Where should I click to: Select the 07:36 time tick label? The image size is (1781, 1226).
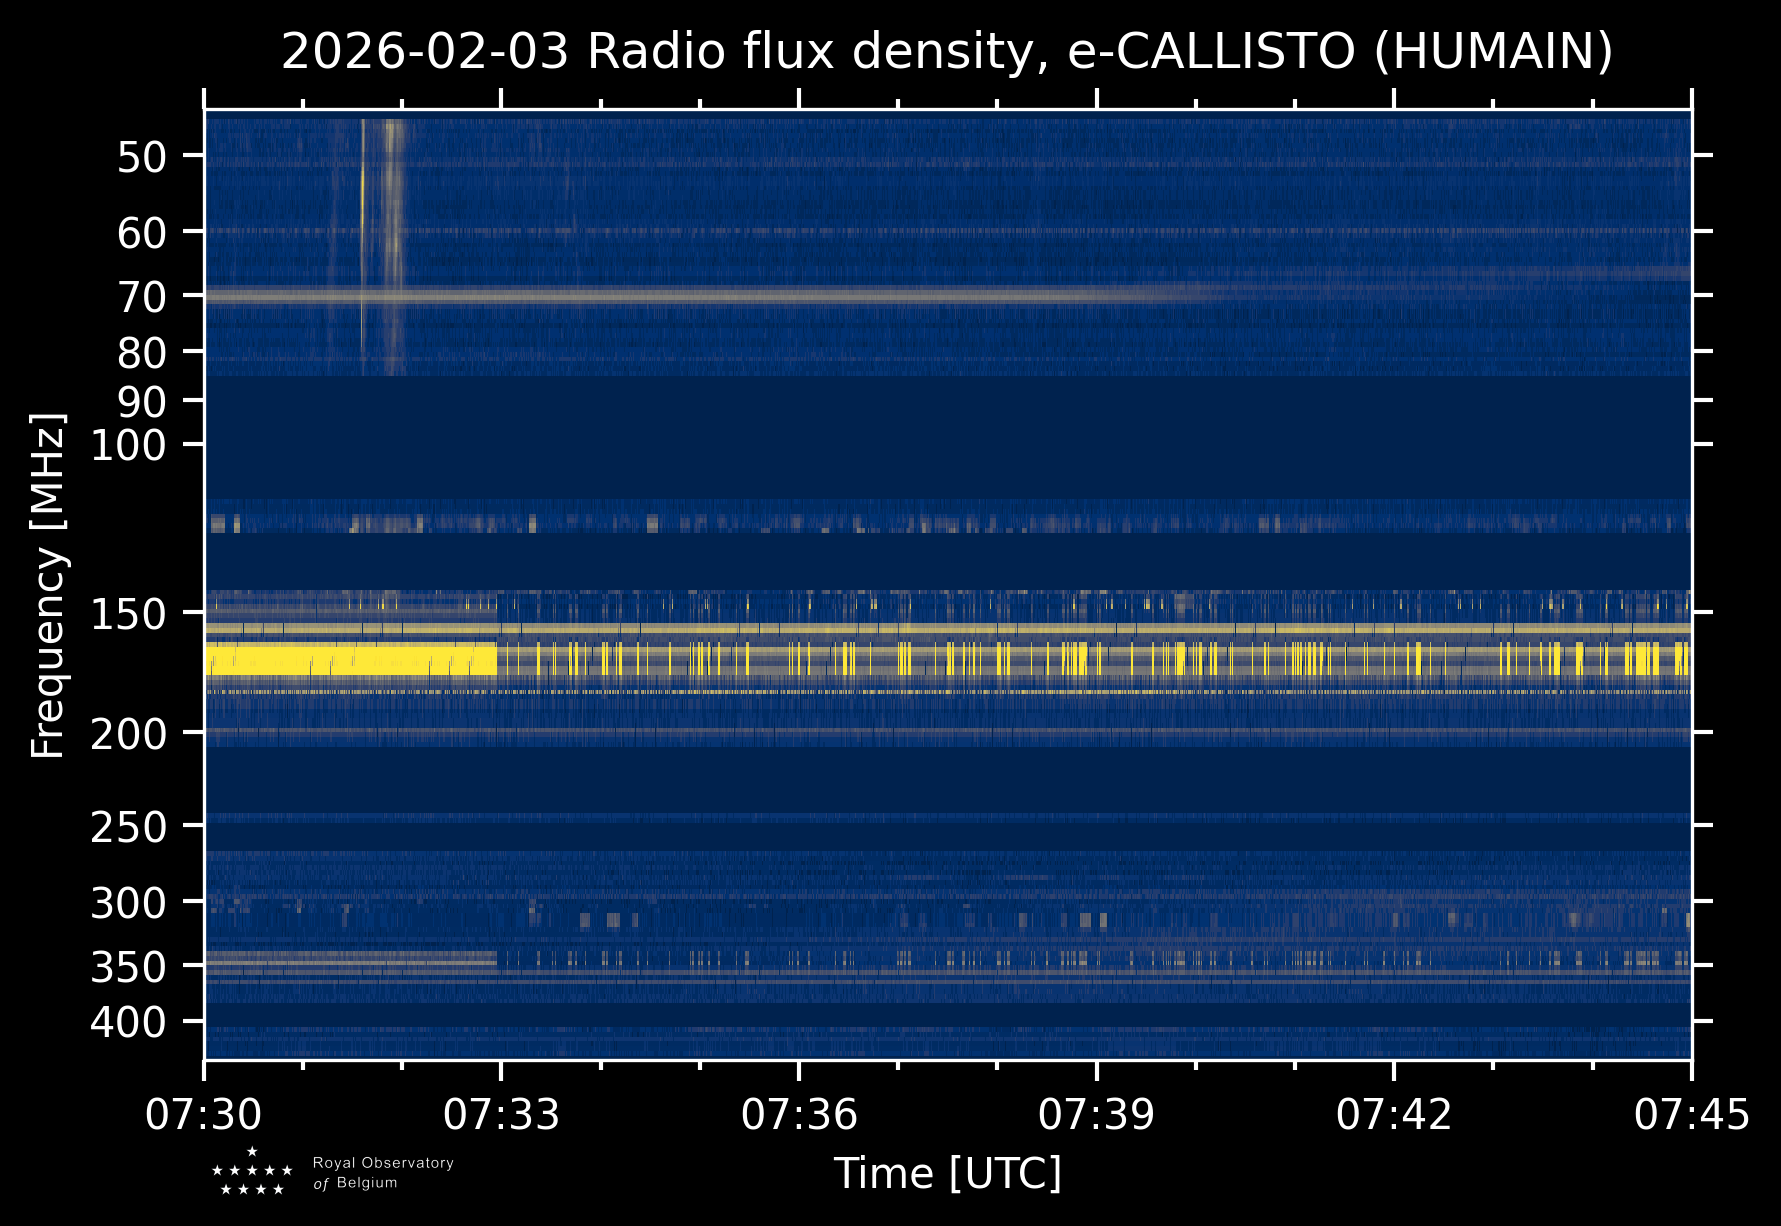point(799,1114)
